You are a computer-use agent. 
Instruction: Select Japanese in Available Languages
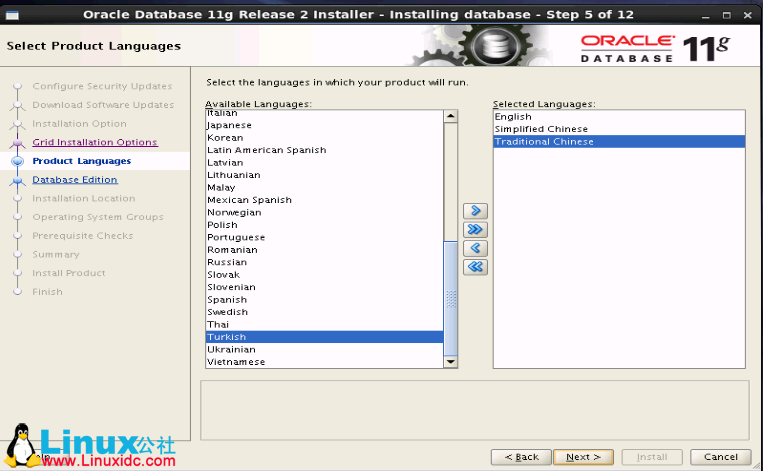click(x=325, y=125)
